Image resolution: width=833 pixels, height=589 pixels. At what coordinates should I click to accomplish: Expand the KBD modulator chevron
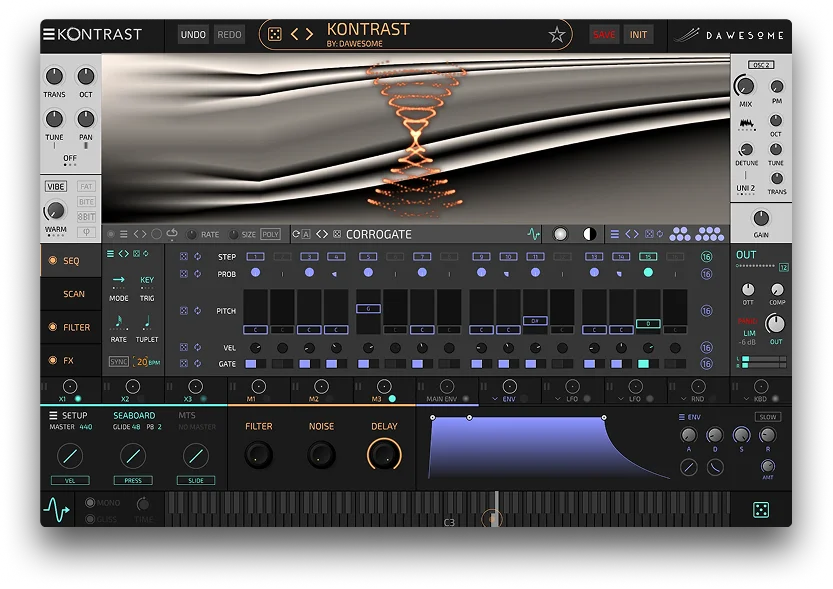(746, 399)
